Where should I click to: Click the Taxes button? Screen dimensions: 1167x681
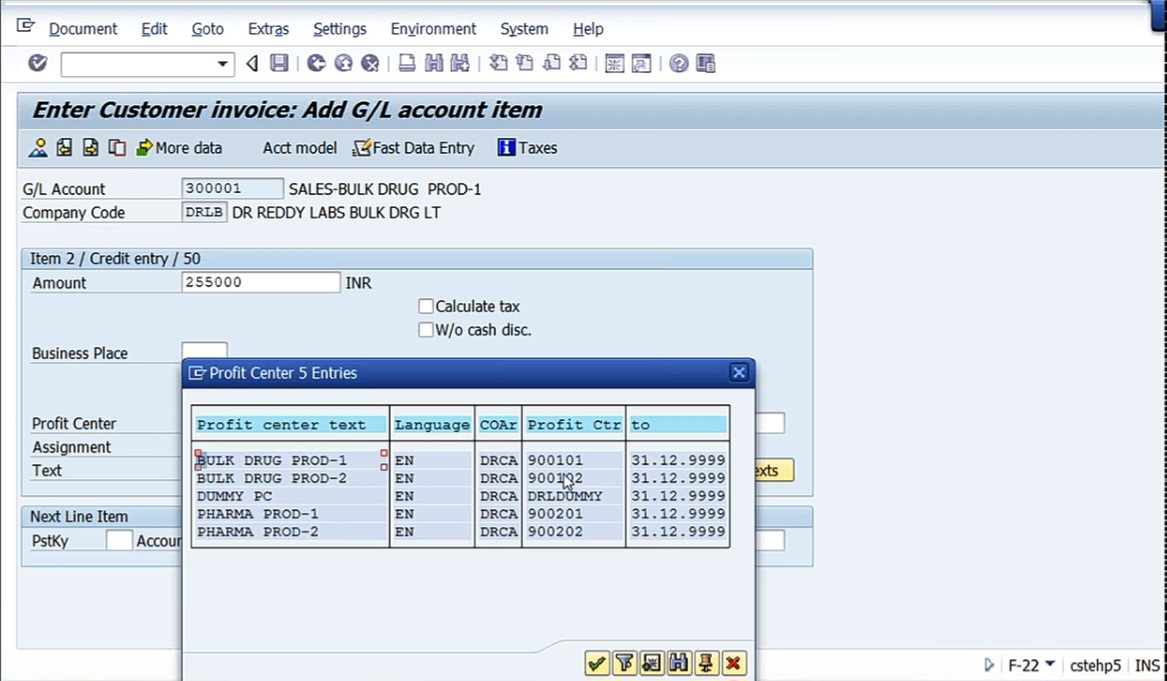pyautogui.click(x=528, y=147)
